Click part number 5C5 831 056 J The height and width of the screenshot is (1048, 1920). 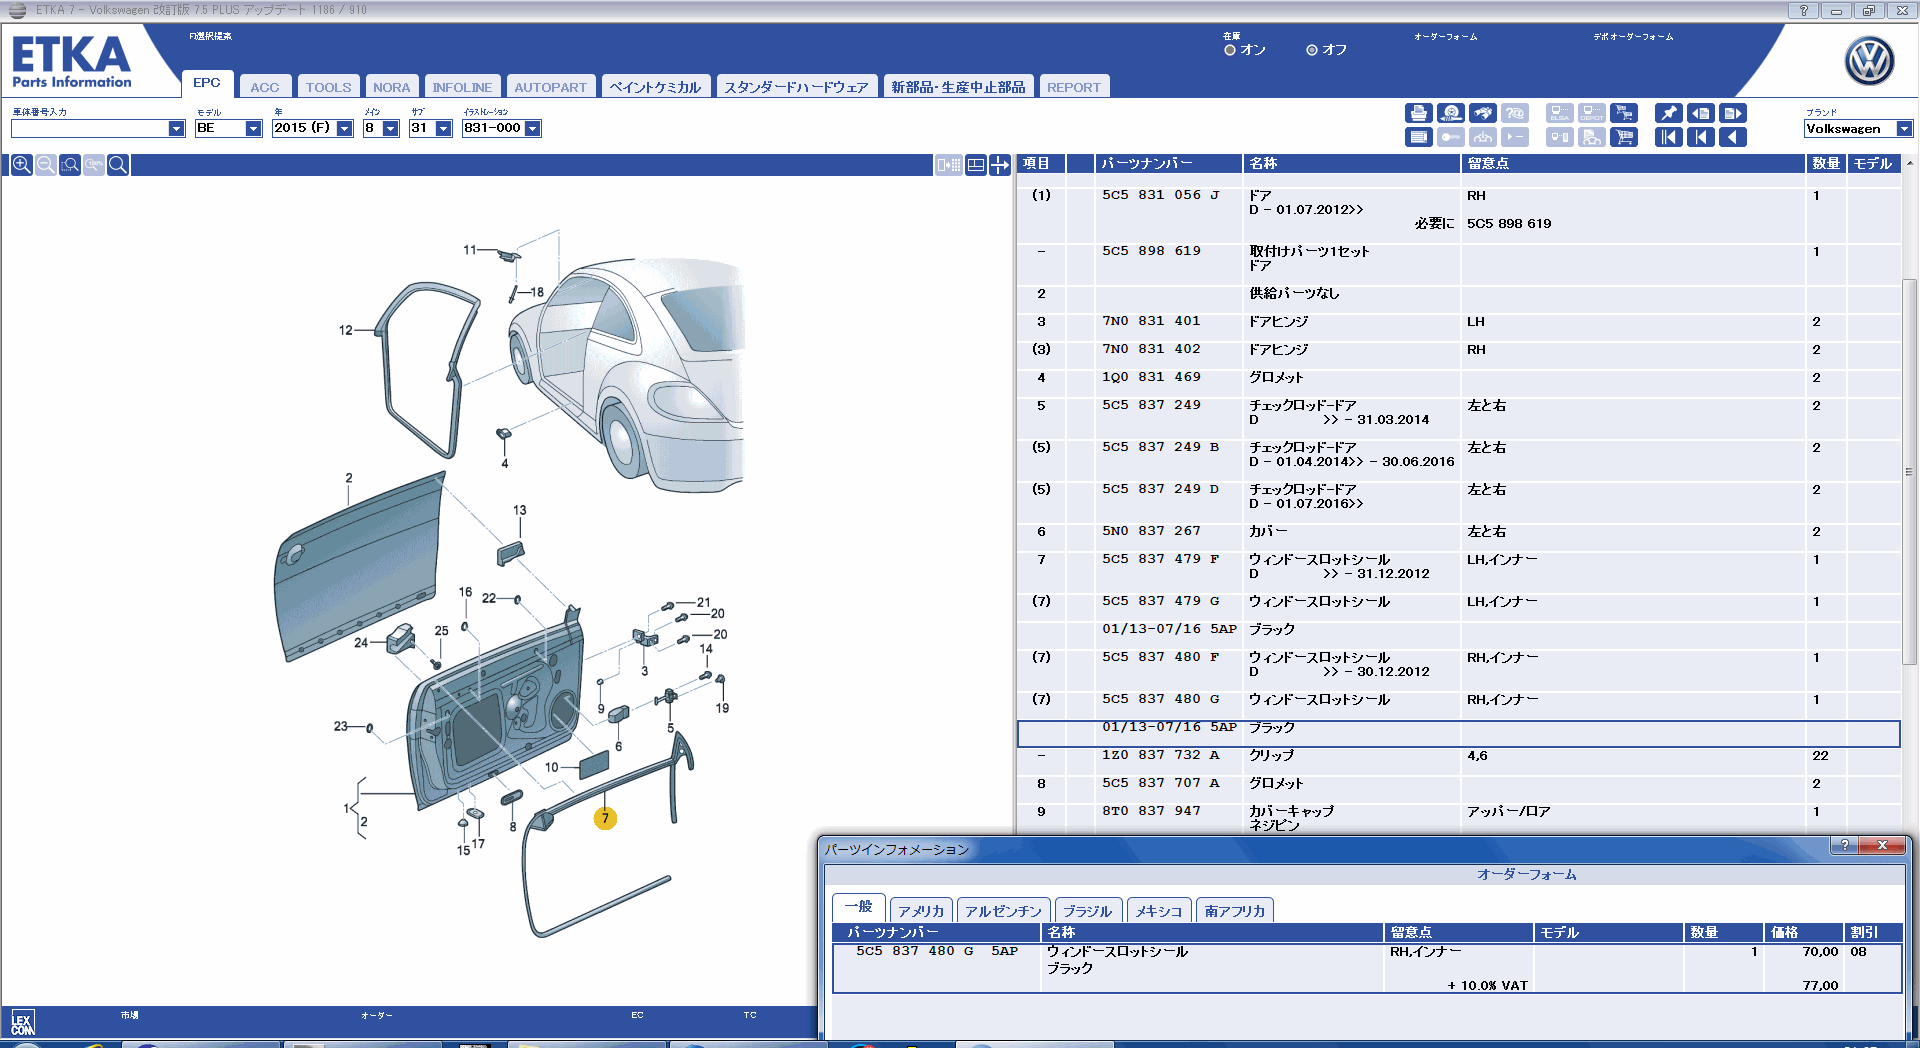click(1161, 195)
